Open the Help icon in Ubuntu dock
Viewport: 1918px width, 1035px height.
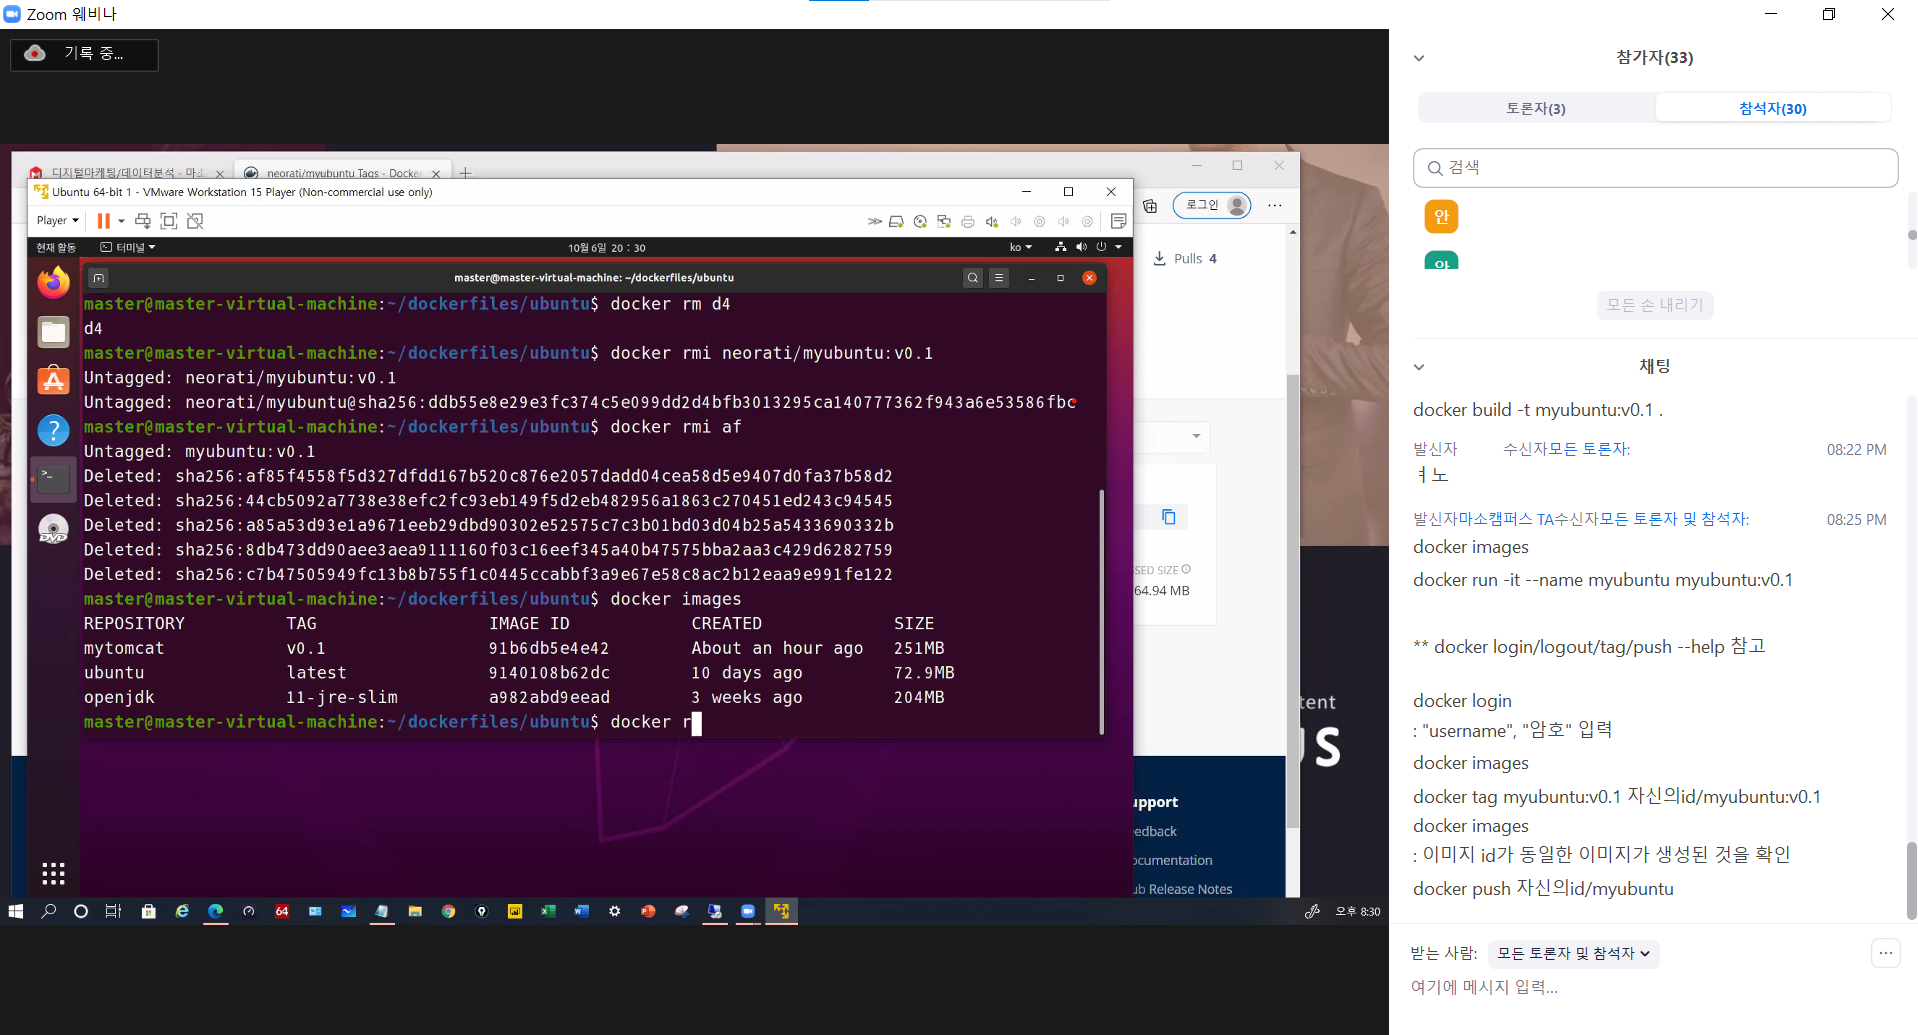(x=53, y=430)
